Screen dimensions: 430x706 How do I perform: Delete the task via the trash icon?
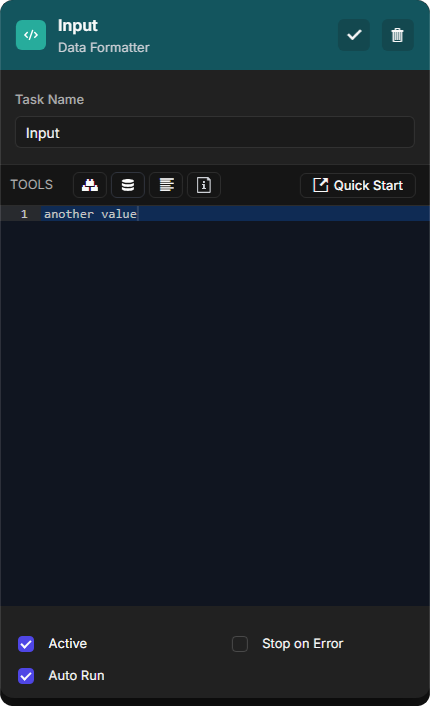click(x=398, y=35)
